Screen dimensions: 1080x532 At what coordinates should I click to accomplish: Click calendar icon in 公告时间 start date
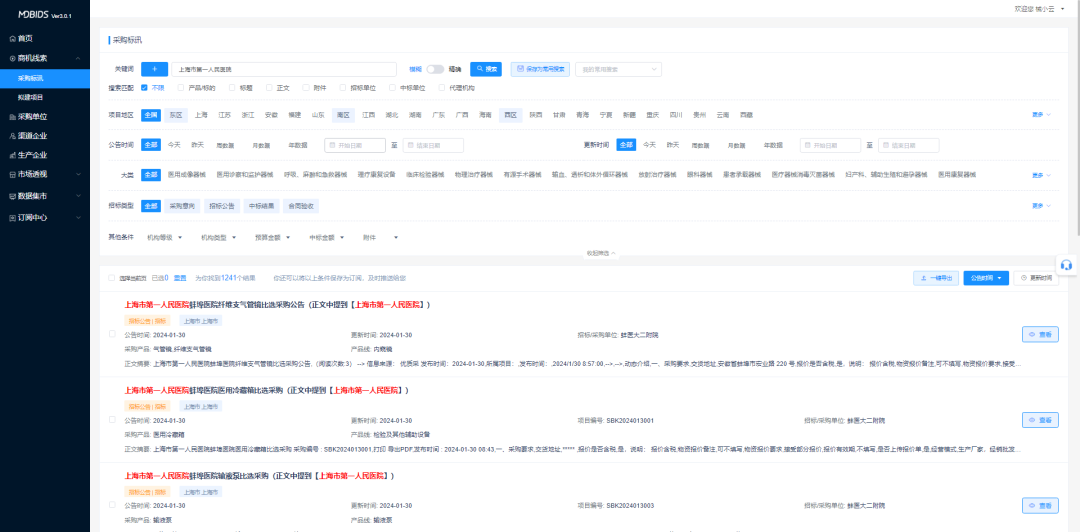332,145
